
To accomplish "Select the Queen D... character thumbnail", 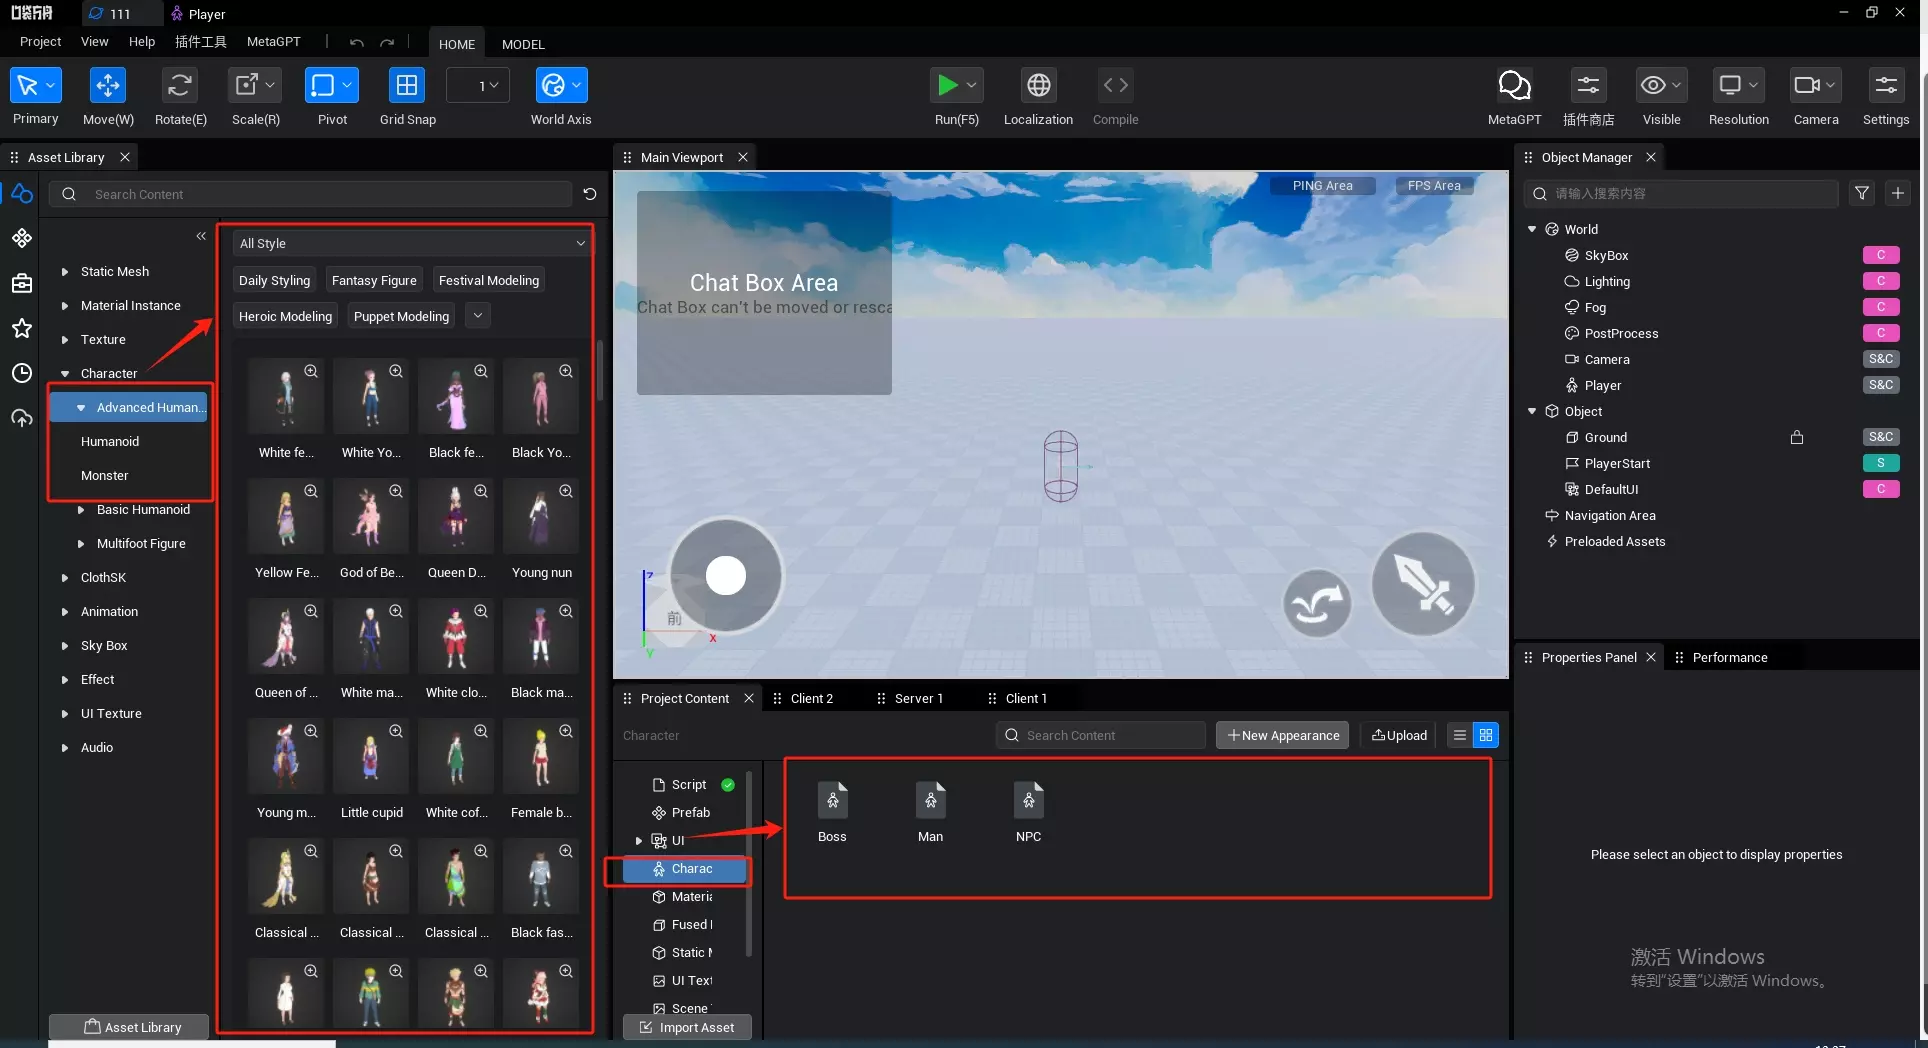I will pos(456,517).
